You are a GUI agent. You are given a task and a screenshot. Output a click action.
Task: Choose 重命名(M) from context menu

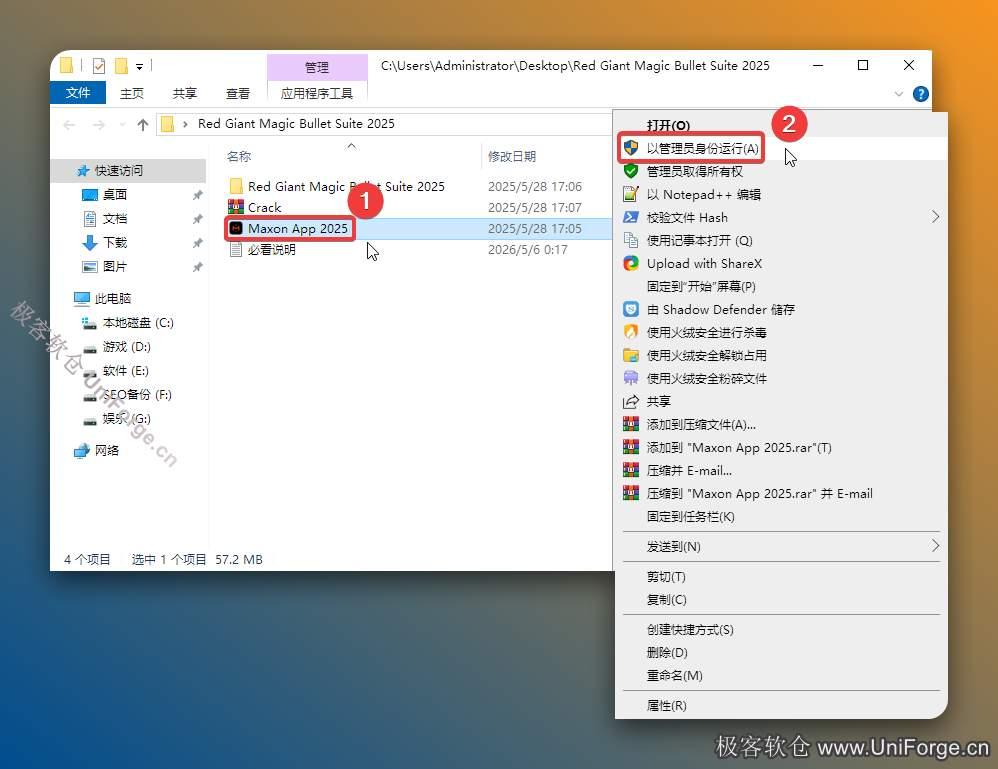click(x=675, y=675)
